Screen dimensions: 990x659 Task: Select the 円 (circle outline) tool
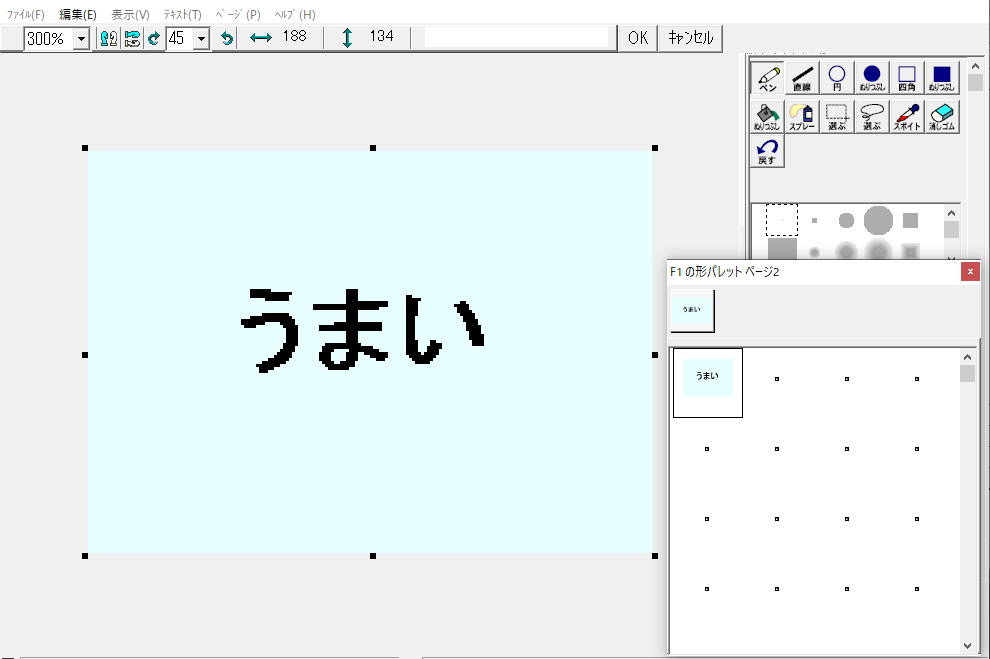click(837, 78)
